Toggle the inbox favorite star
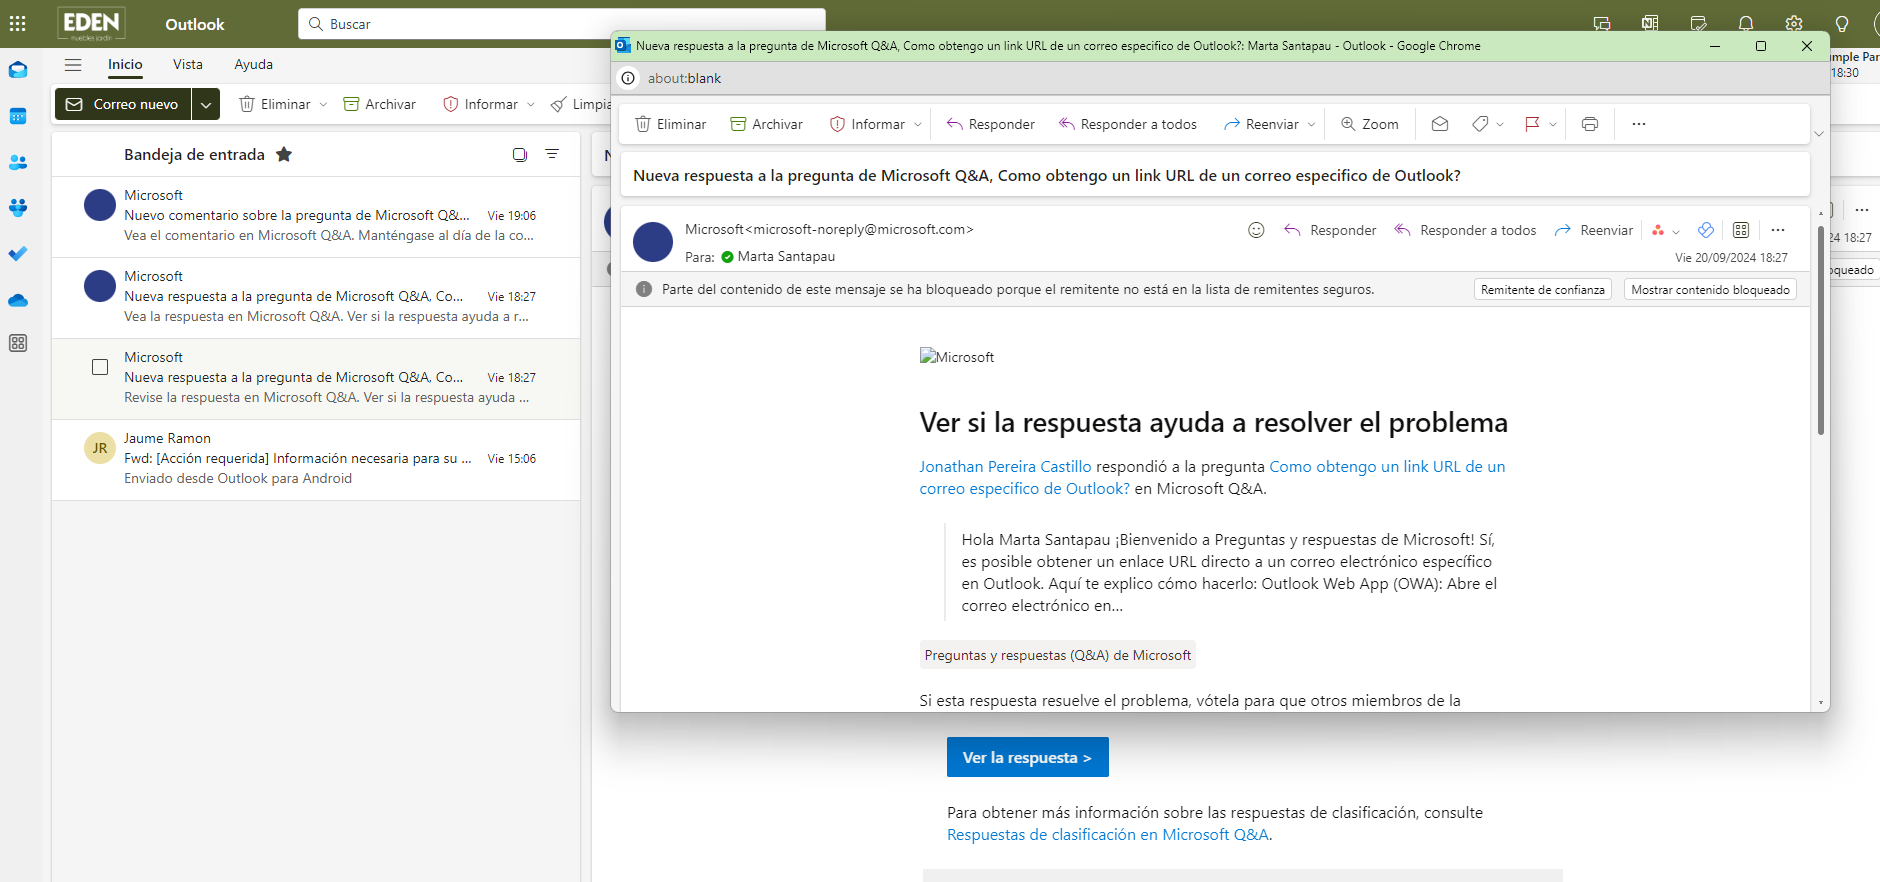1880x882 pixels. click(284, 154)
